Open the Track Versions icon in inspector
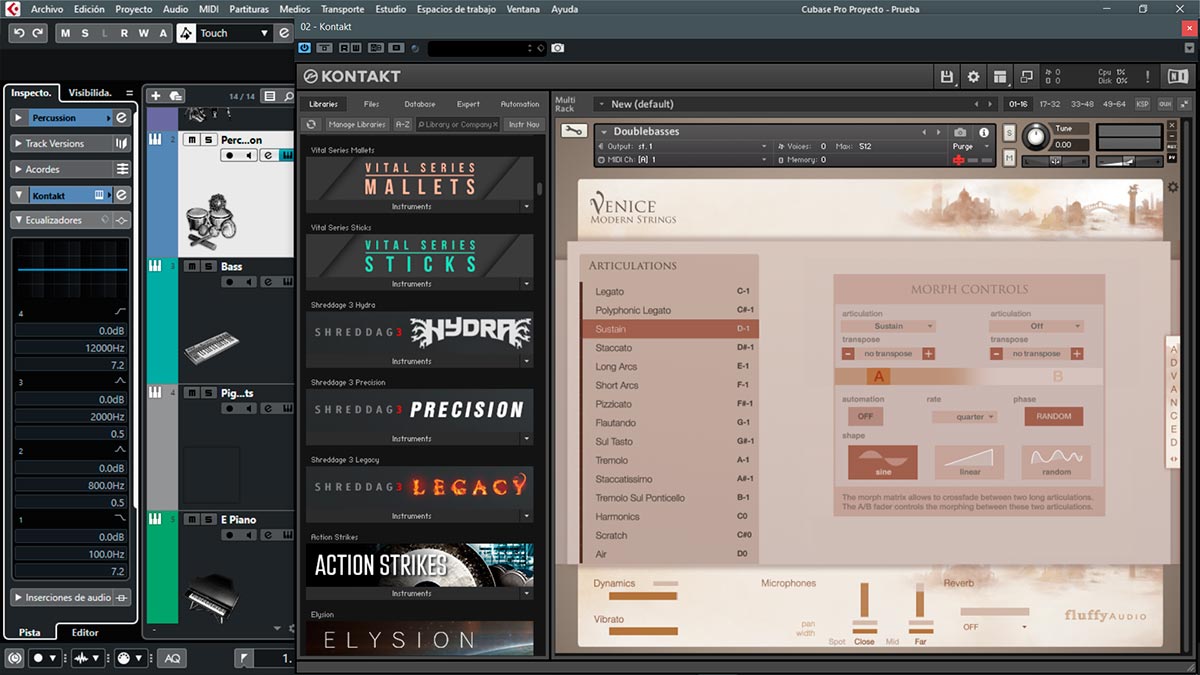The width and height of the screenshot is (1200, 675). pyautogui.click(x=122, y=144)
